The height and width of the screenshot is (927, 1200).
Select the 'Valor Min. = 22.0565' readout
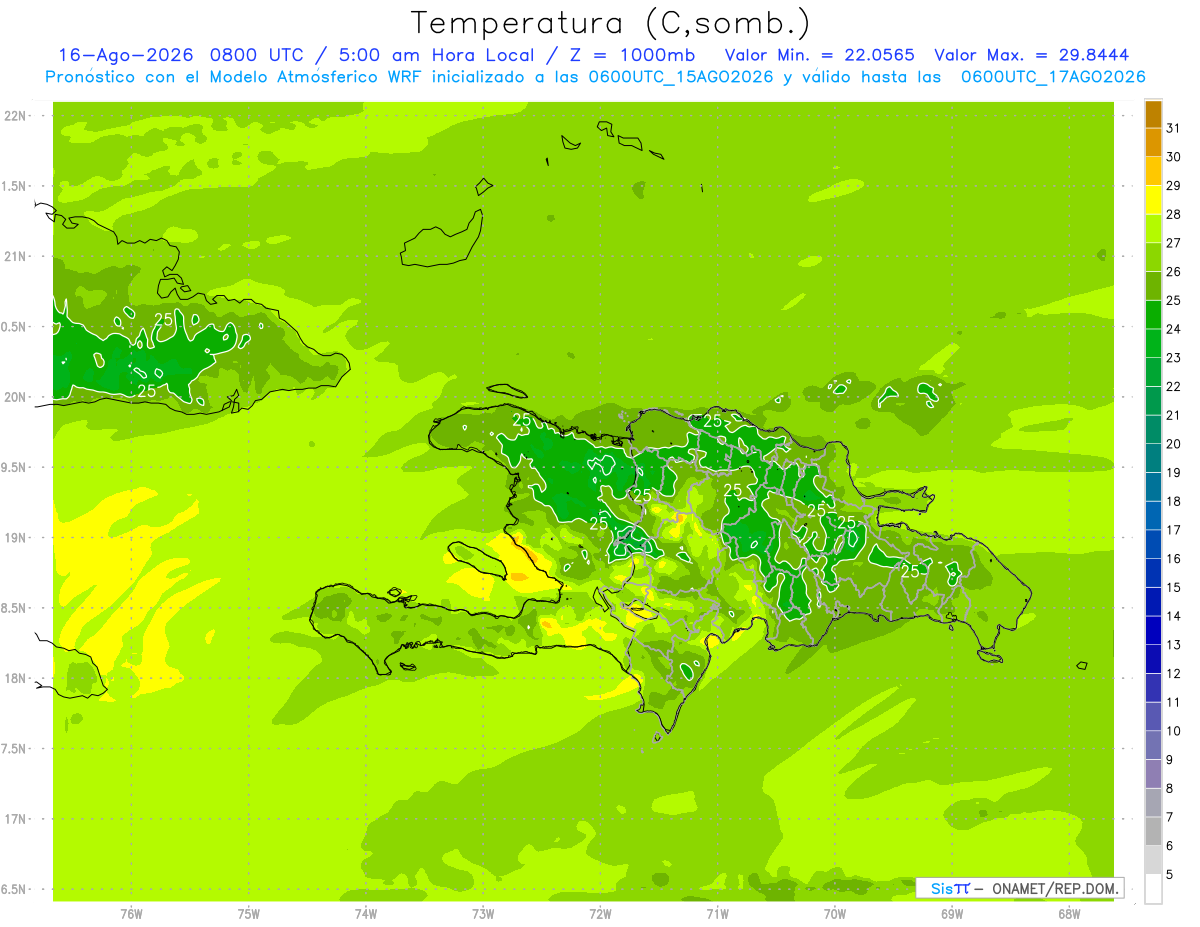pyautogui.click(x=820, y=55)
